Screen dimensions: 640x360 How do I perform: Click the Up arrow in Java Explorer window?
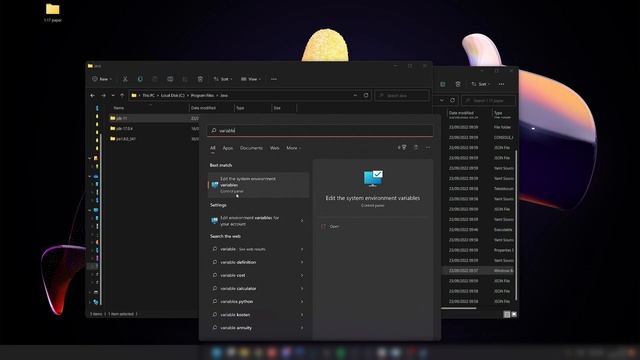click(122, 95)
